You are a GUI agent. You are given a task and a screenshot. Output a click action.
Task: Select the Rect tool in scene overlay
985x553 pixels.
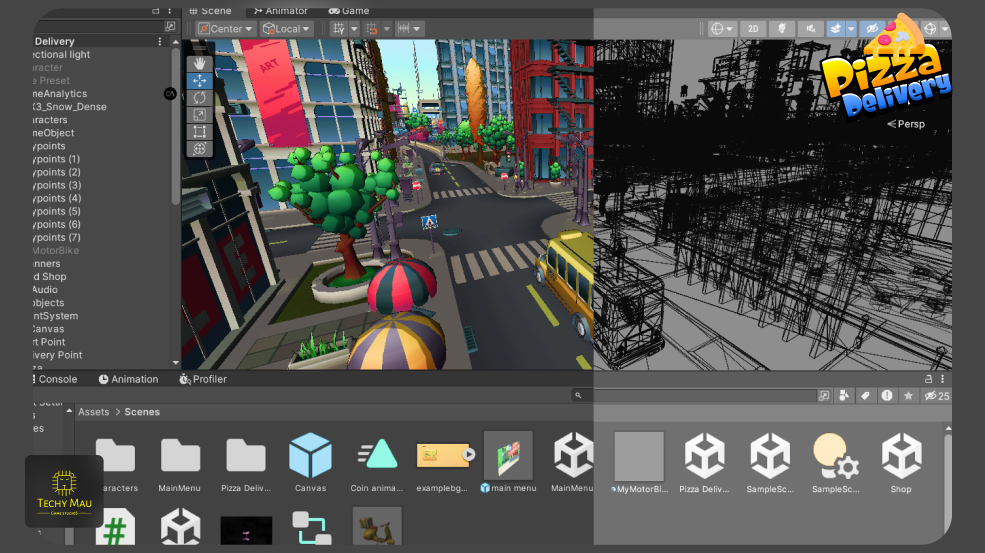(200, 131)
